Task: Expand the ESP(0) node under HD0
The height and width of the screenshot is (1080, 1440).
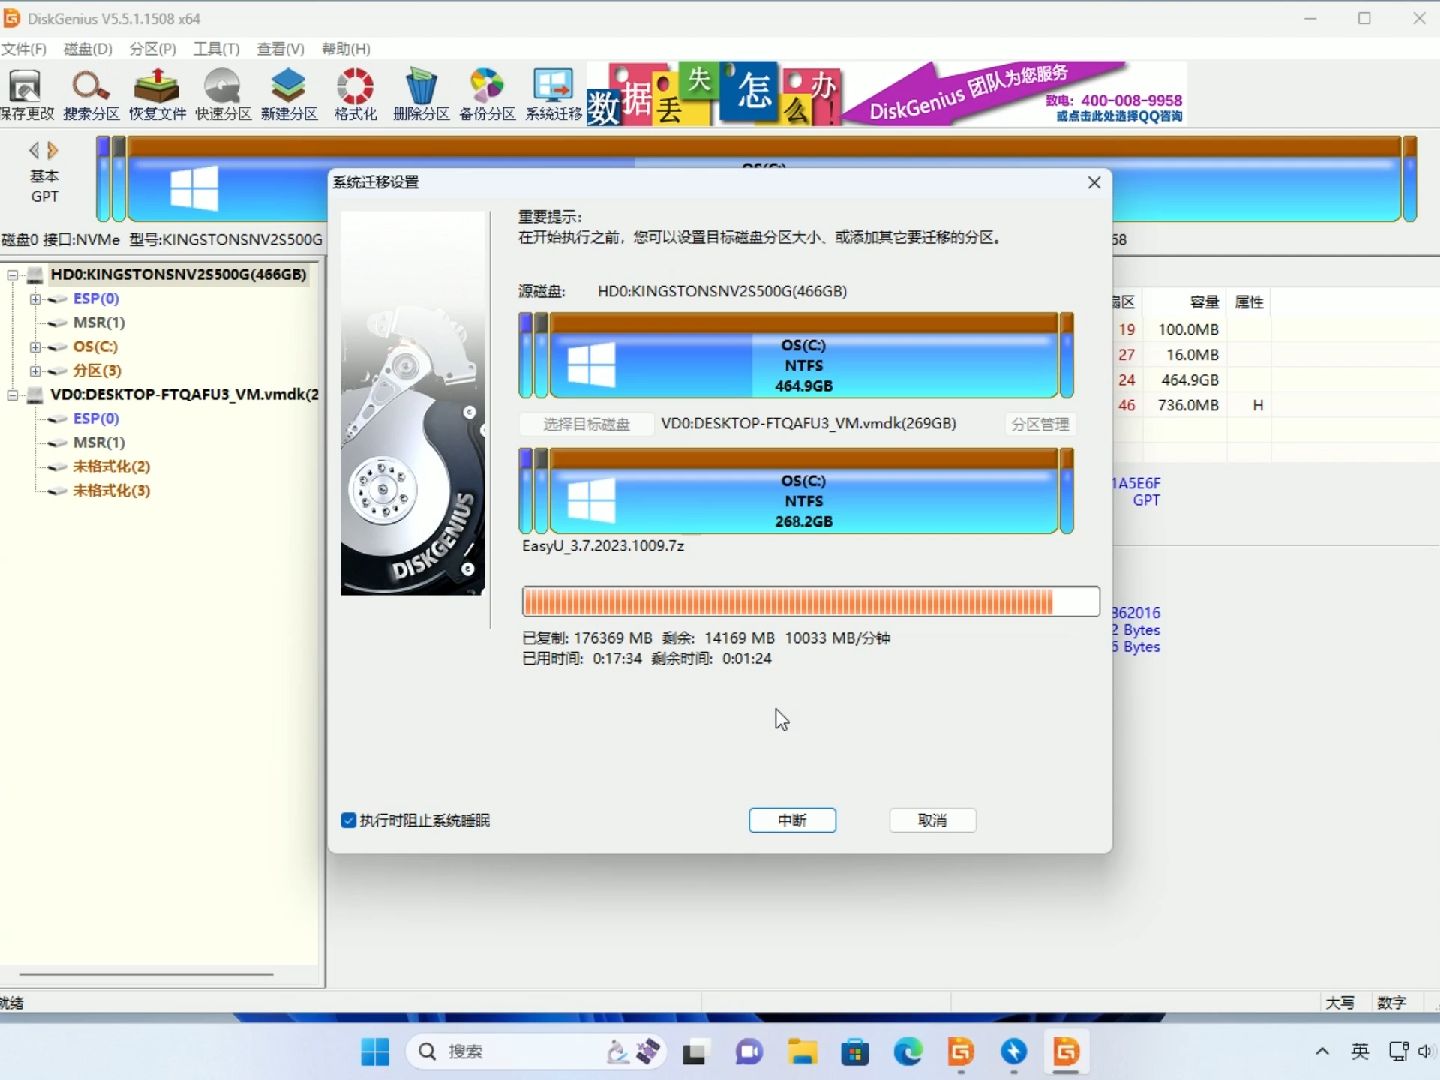Action: [35, 299]
